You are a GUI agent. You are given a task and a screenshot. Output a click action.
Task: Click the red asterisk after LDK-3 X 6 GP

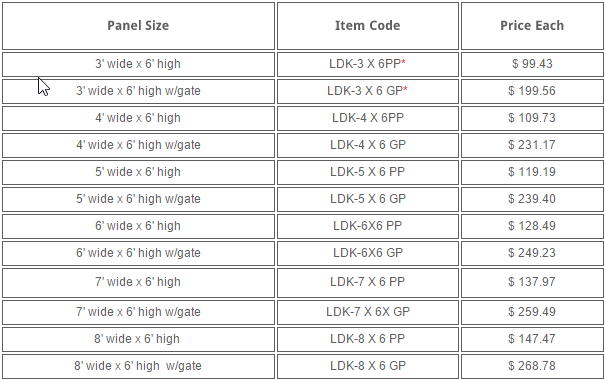tap(405, 90)
